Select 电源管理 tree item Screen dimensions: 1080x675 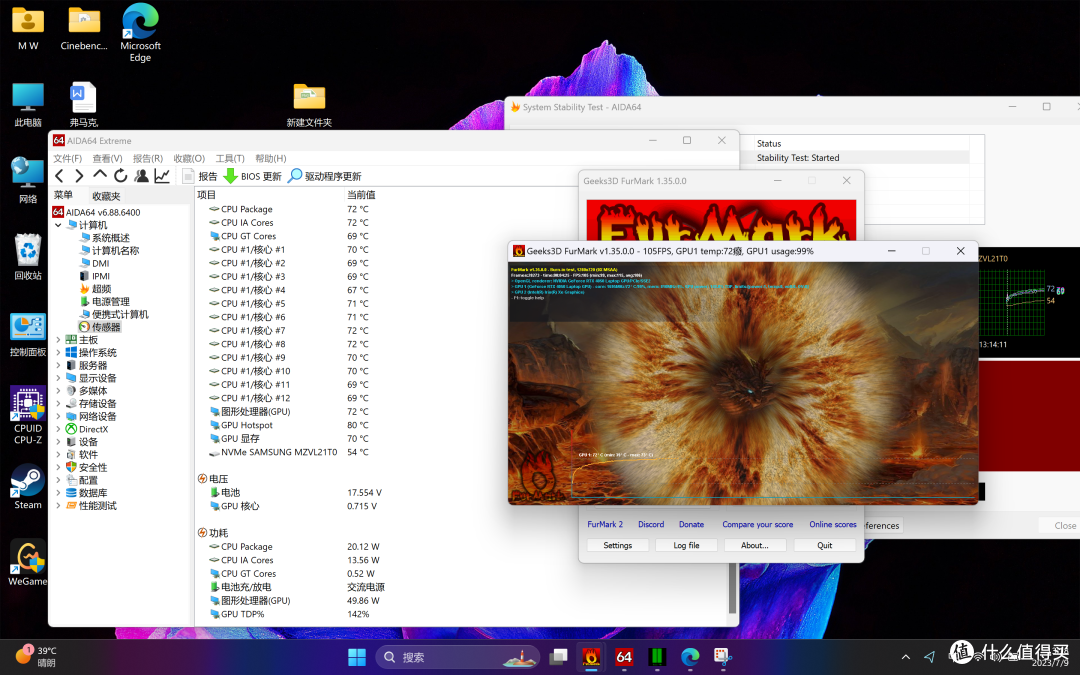pyautogui.click(x=104, y=302)
